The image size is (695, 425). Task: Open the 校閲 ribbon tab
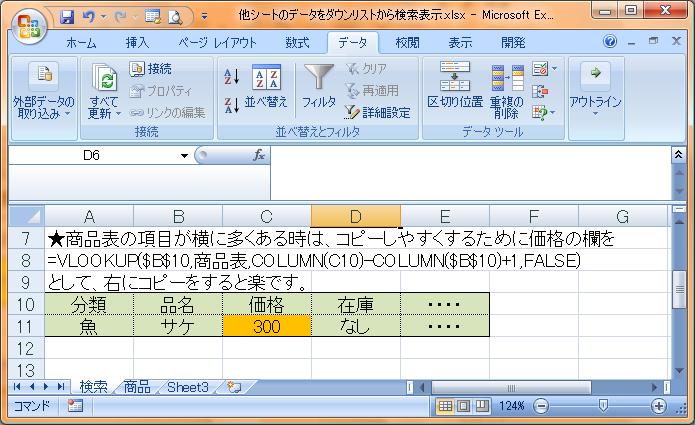coord(407,43)
